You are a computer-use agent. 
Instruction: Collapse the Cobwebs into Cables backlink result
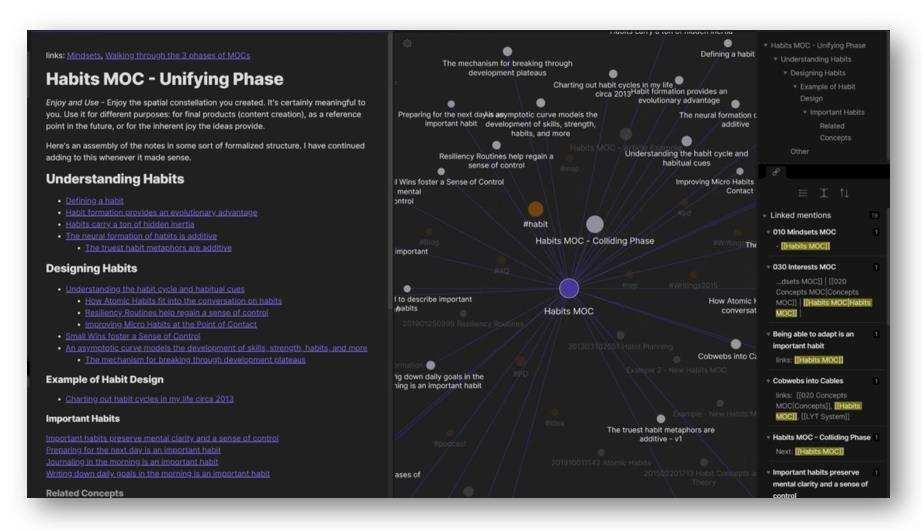click(x=765, y=380)
